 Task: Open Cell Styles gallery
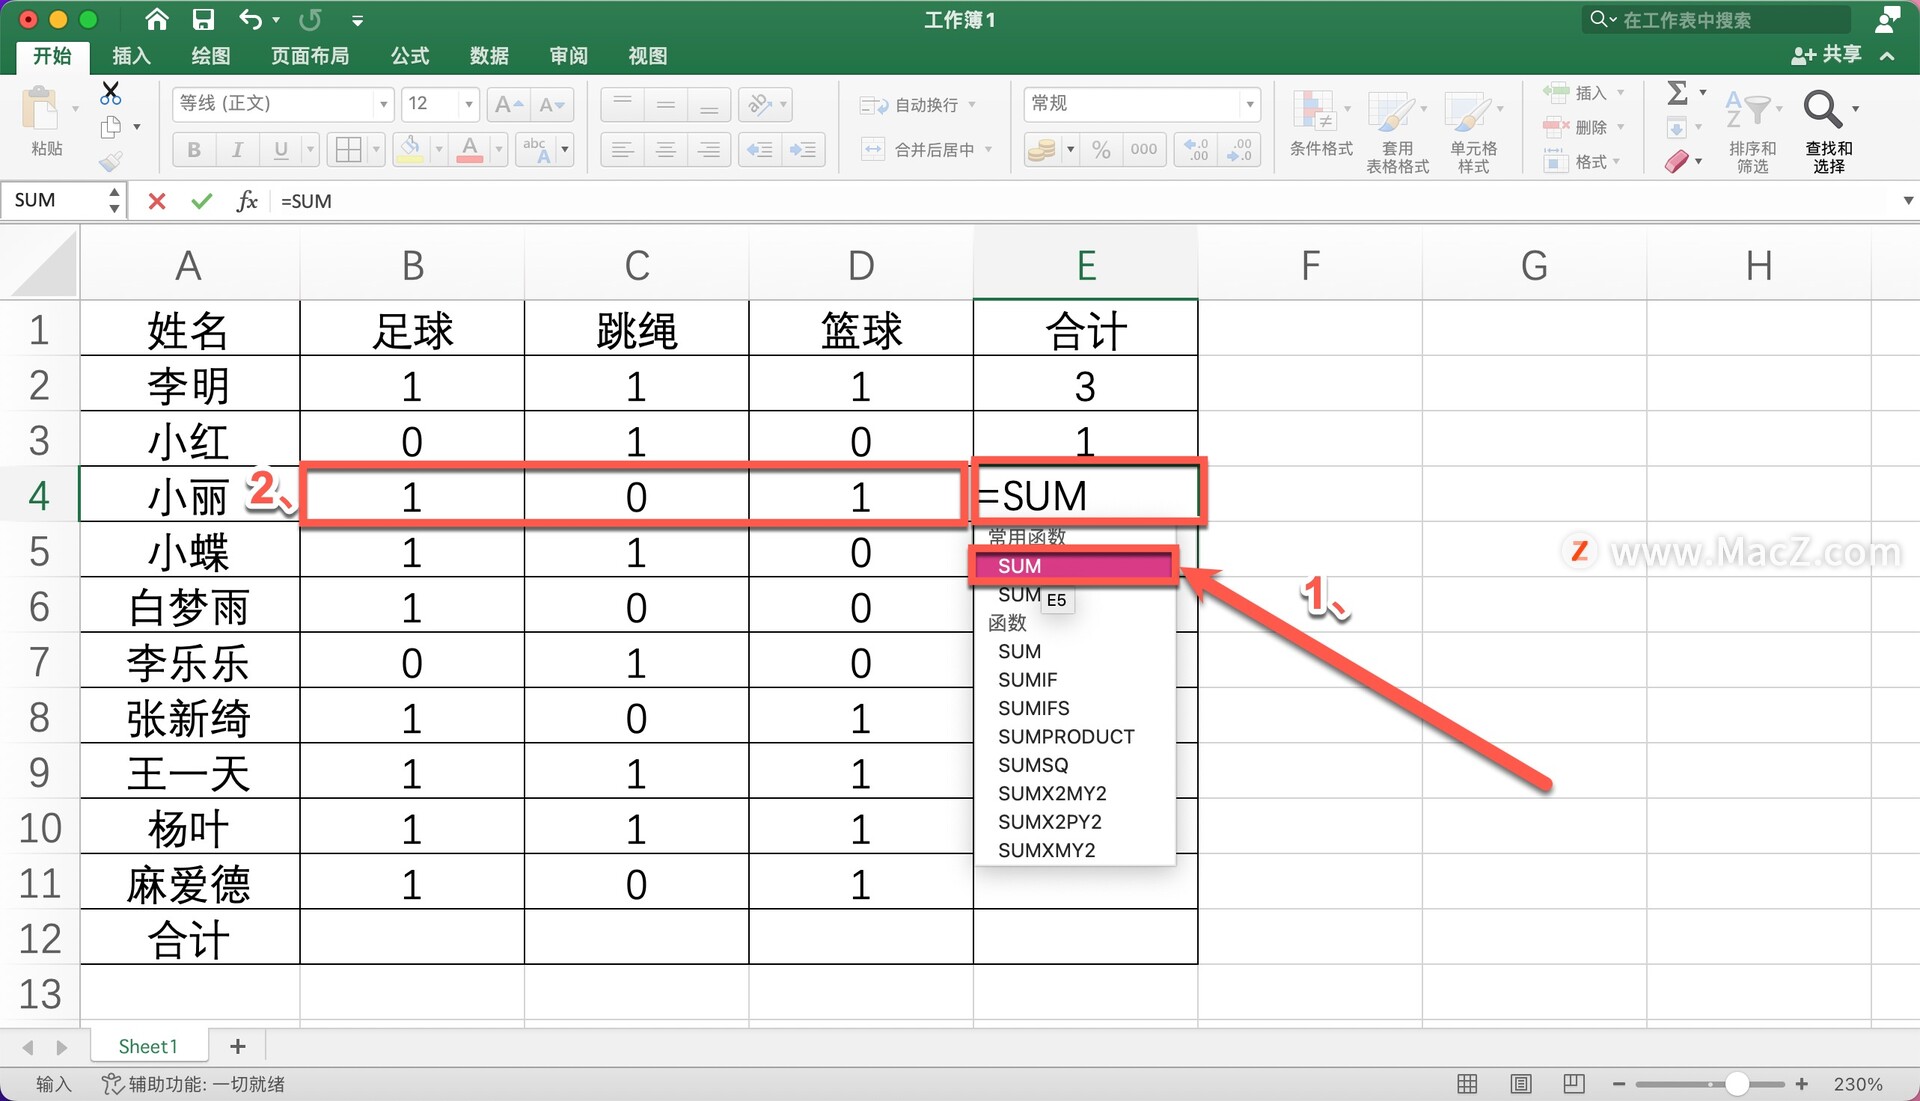tap(1473, 132)
